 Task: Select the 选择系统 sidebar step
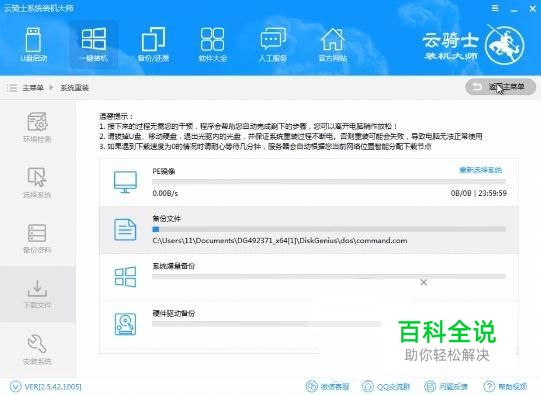coord(37,183)
